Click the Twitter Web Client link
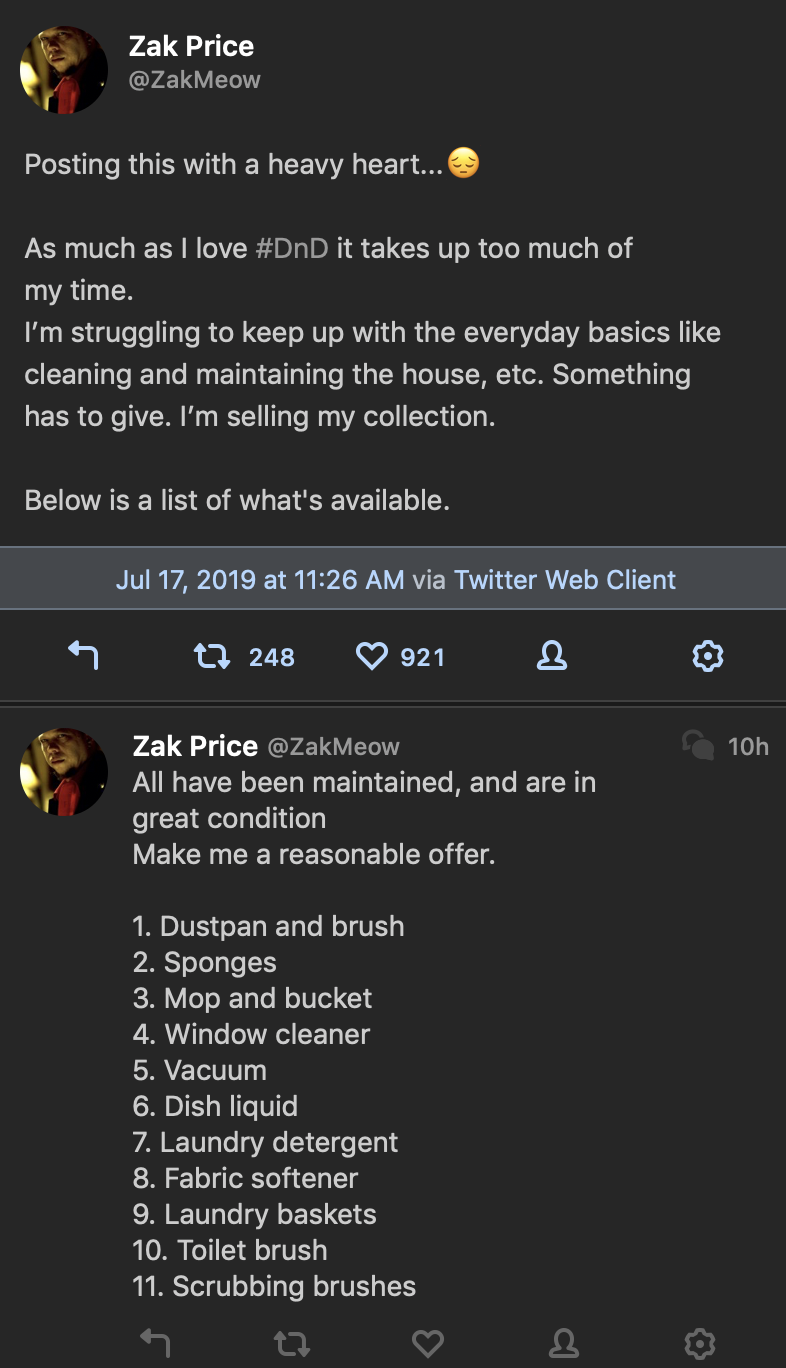Viewport: 786px width, 1368px height. 565,580
